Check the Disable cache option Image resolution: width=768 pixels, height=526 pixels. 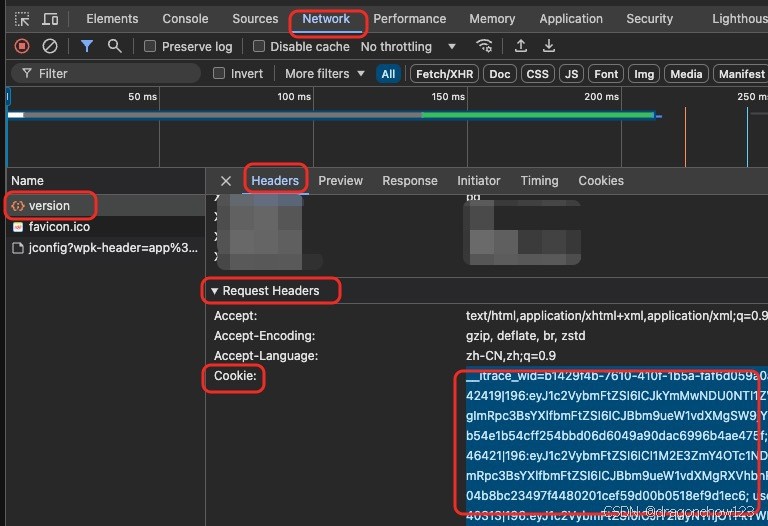[259, 47]
